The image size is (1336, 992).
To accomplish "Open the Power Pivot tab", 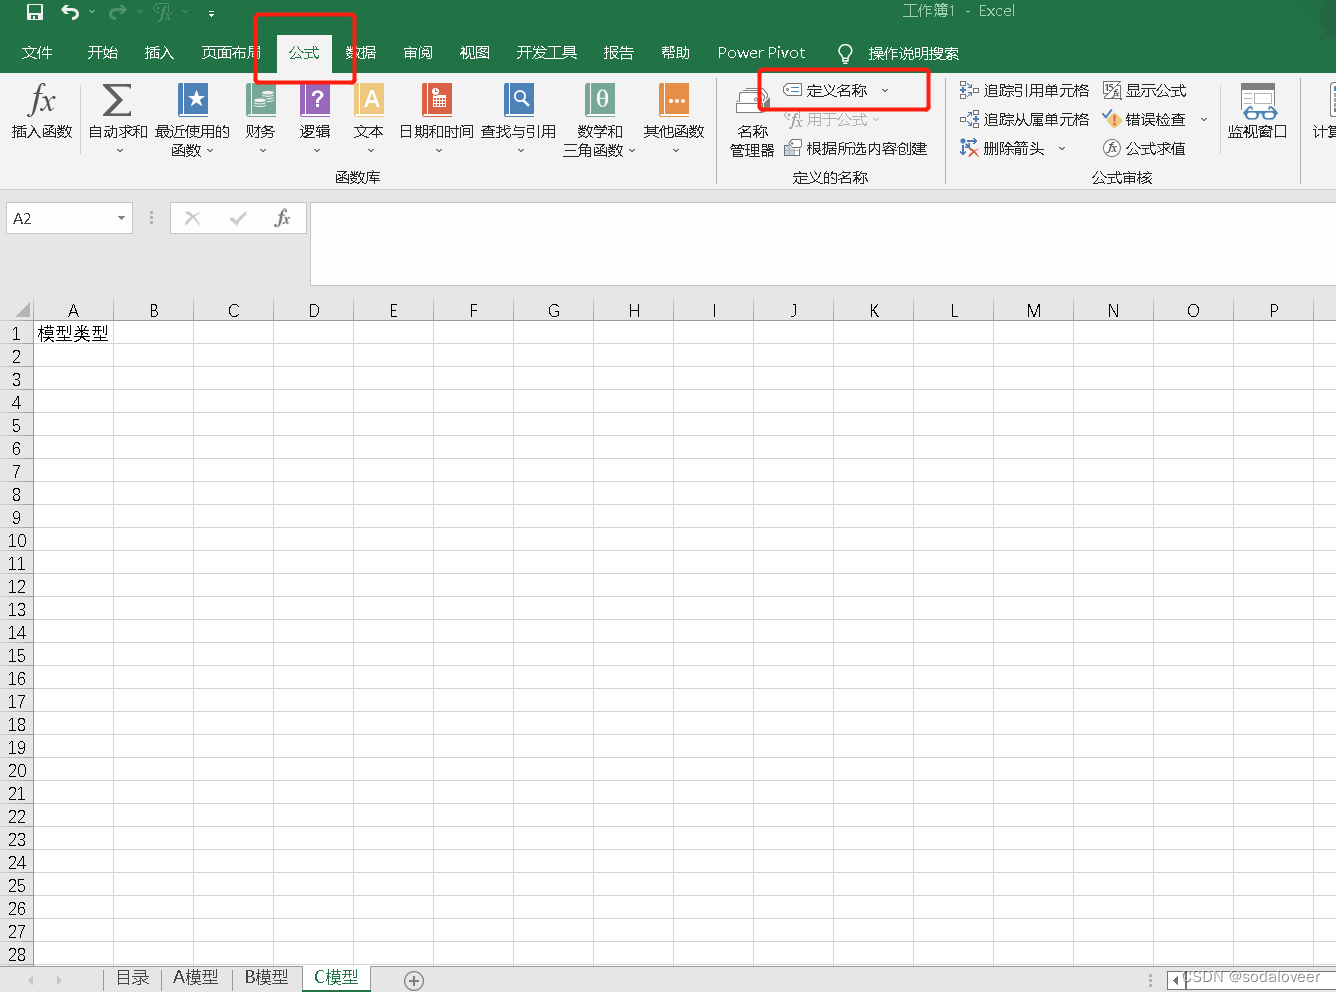I will (x=761, y=53).
